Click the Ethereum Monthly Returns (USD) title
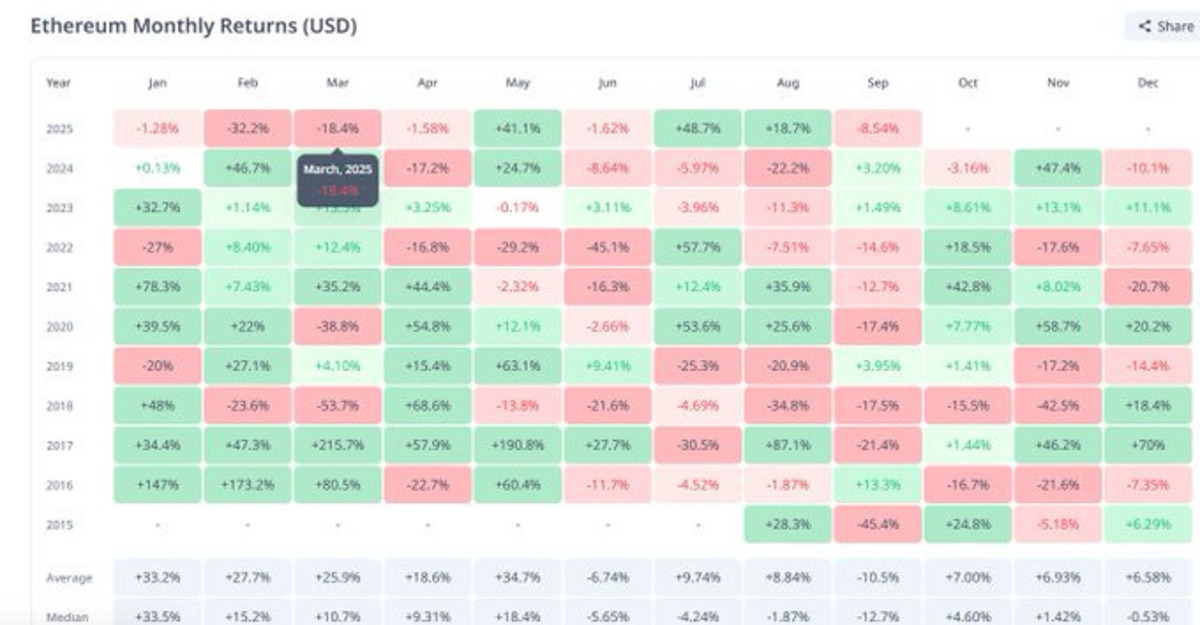 coord(193,26)
